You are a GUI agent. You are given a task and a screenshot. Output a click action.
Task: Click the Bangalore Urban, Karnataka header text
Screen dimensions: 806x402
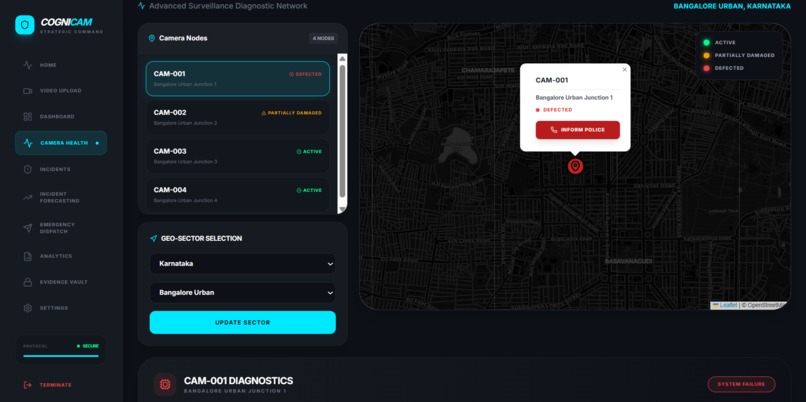click(732, 6)
